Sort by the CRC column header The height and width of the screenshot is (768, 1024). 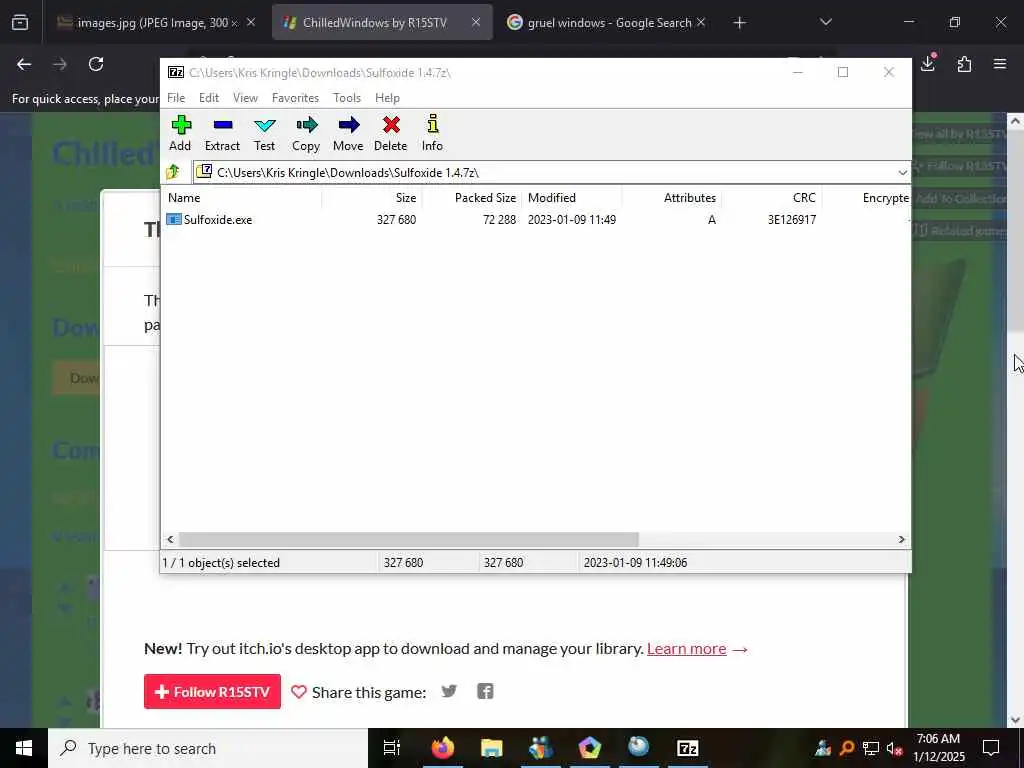pyautogui.click(x=771, y=198)
